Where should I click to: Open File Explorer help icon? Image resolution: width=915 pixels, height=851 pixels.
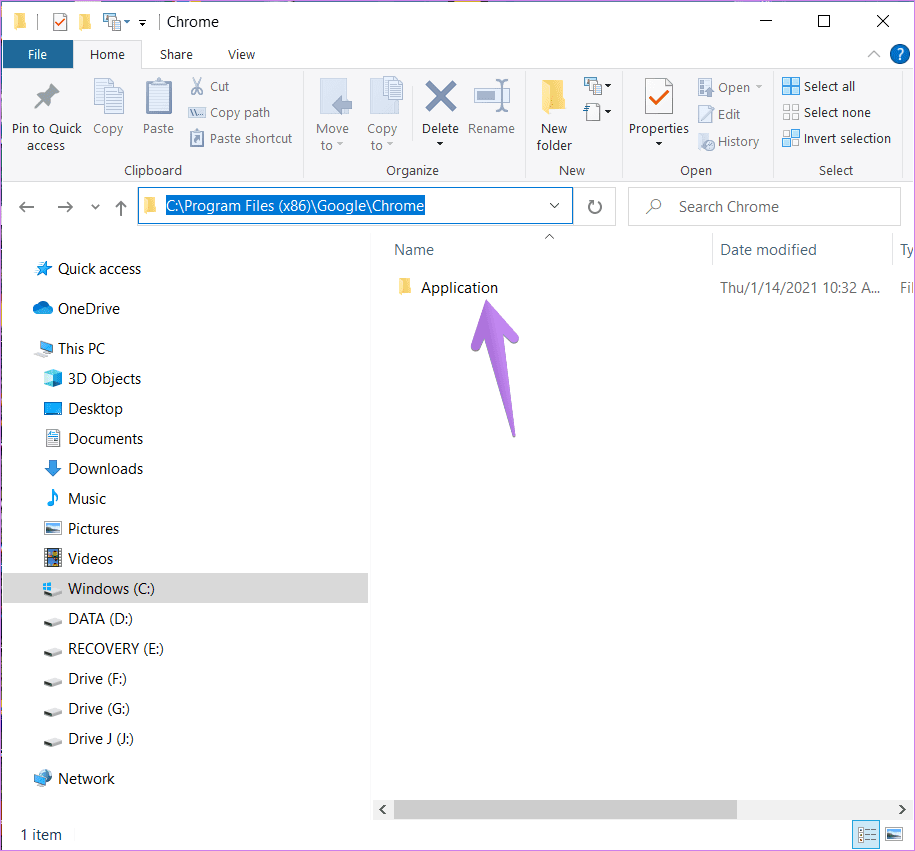click(x=899, y=54)
